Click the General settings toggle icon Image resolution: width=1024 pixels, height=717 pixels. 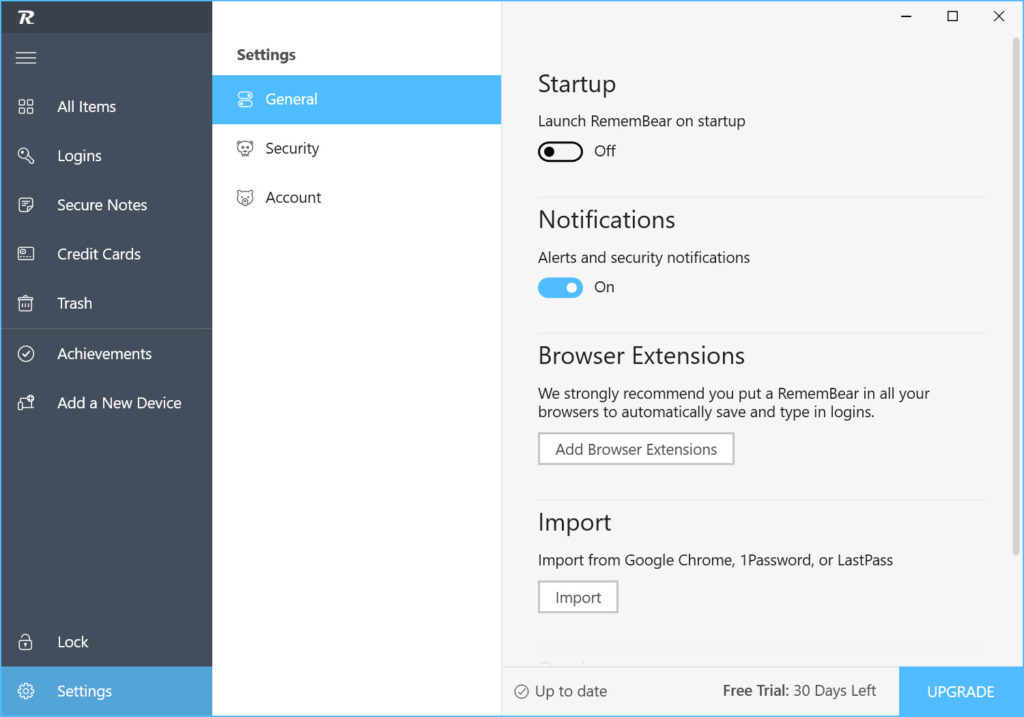[x=245, y=99]
